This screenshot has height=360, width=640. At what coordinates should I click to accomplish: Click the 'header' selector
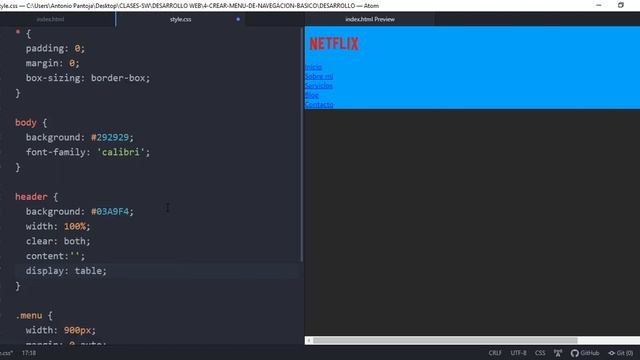coord(31,197)
